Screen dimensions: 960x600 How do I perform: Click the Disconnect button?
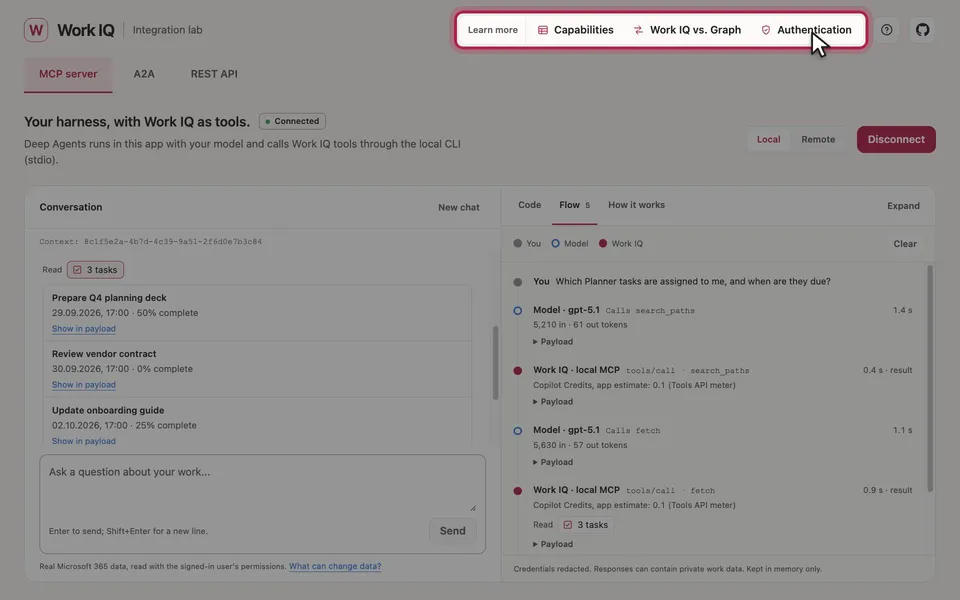click(896, 140)
